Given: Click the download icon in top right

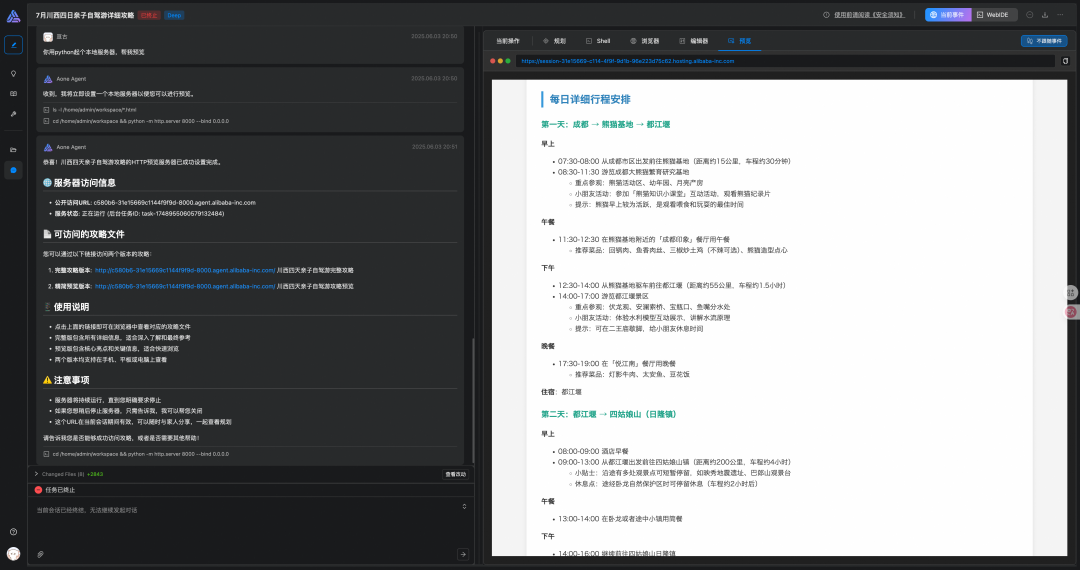Looking at the screenshot, I should click(1045, 15).
